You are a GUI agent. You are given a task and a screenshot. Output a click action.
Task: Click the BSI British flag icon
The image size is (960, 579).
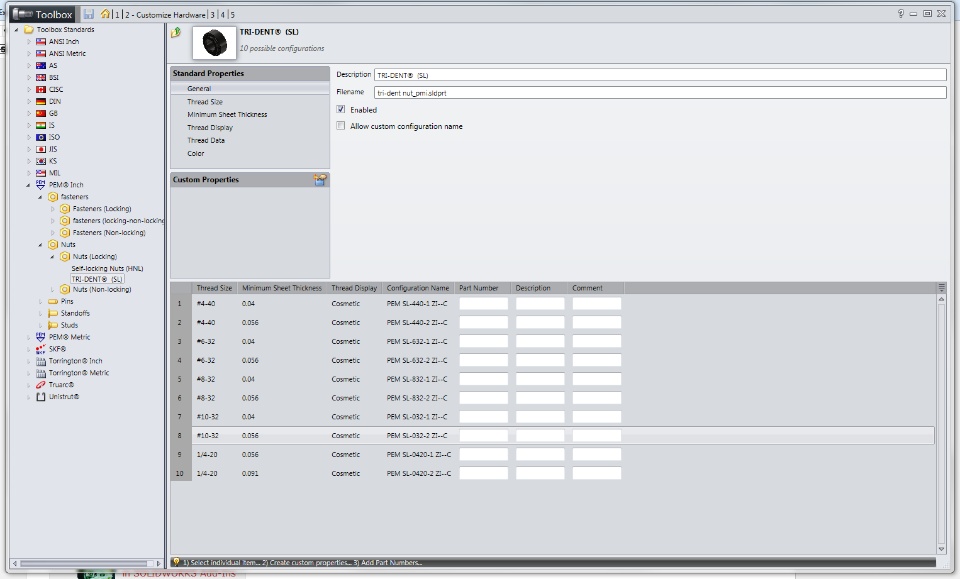coord(41,78)
